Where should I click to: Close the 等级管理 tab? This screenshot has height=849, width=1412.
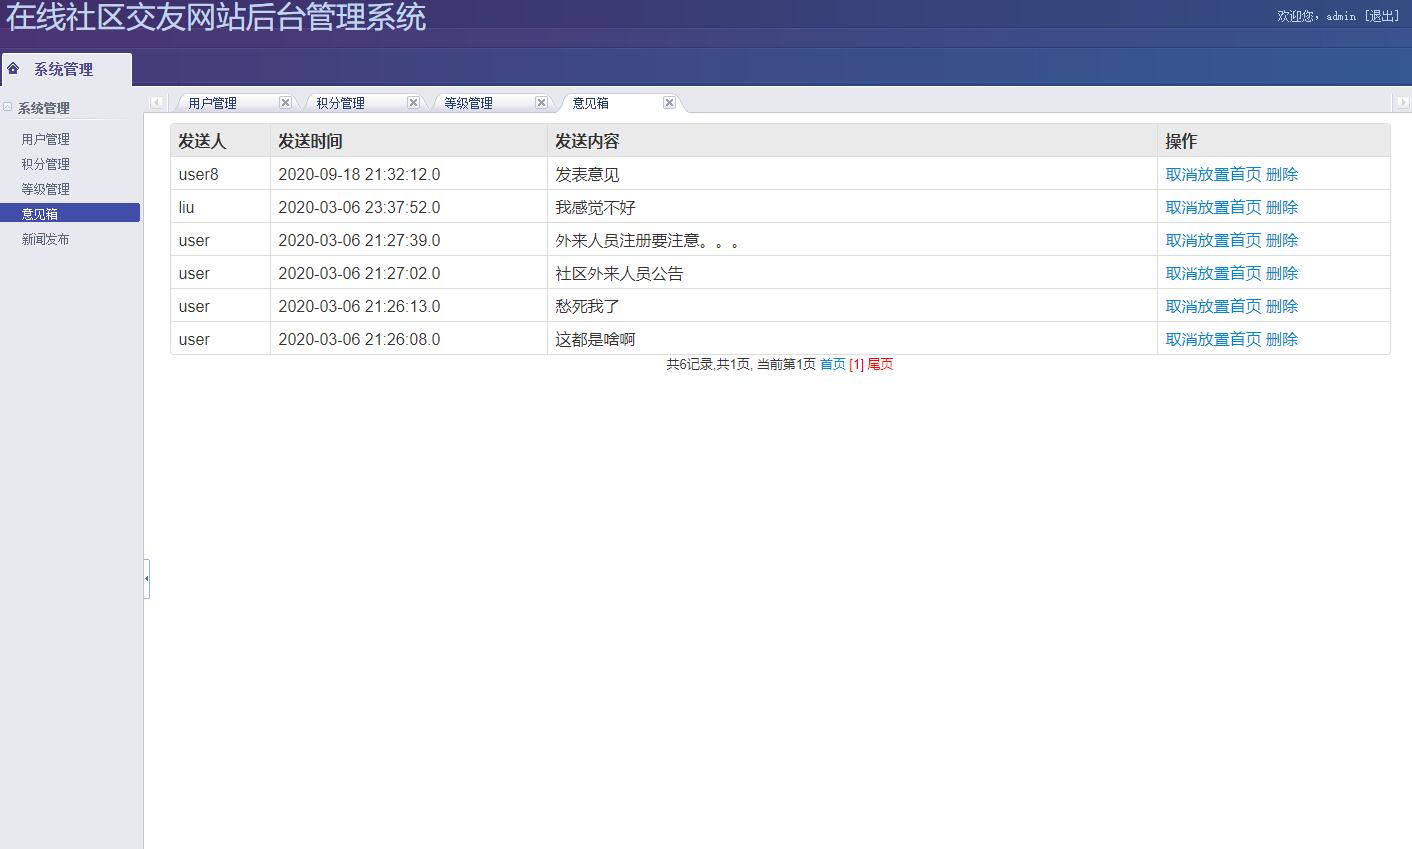[541, 103]
